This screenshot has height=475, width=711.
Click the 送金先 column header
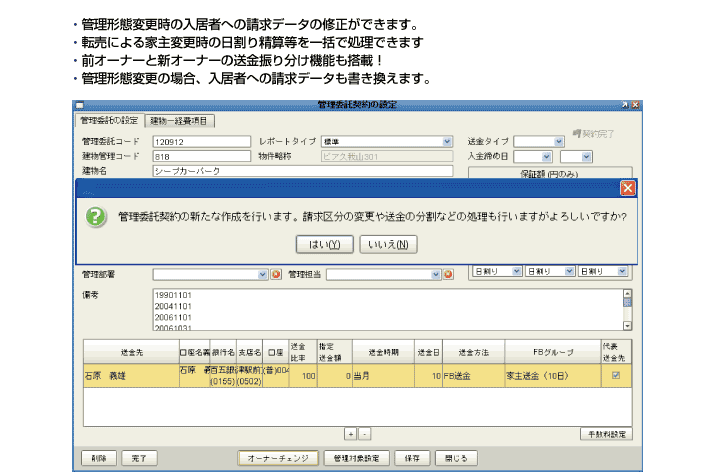point(131,352)
